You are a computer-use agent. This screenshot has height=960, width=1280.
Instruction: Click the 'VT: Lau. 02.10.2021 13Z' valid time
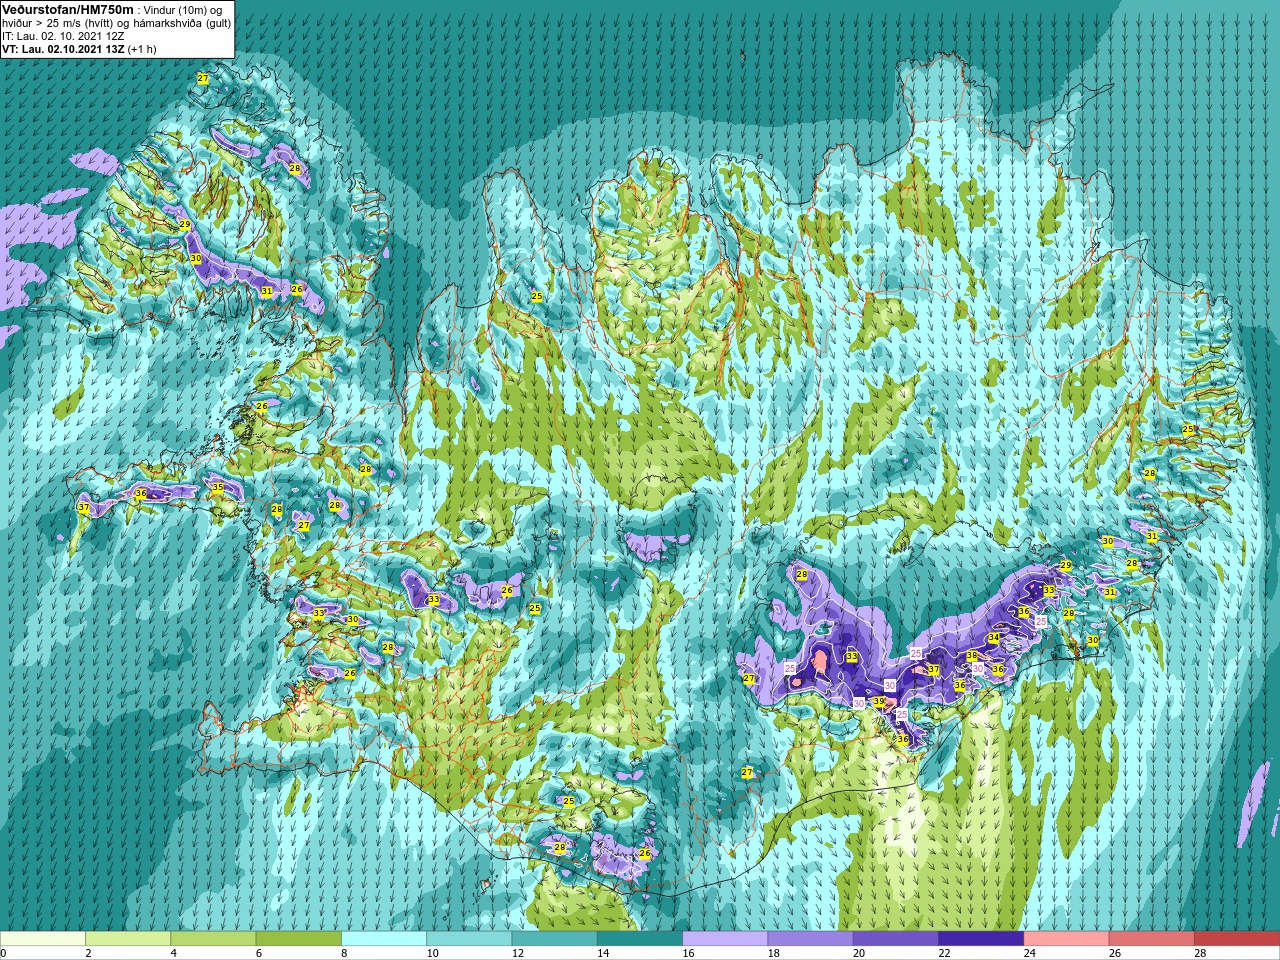point(63,49)
